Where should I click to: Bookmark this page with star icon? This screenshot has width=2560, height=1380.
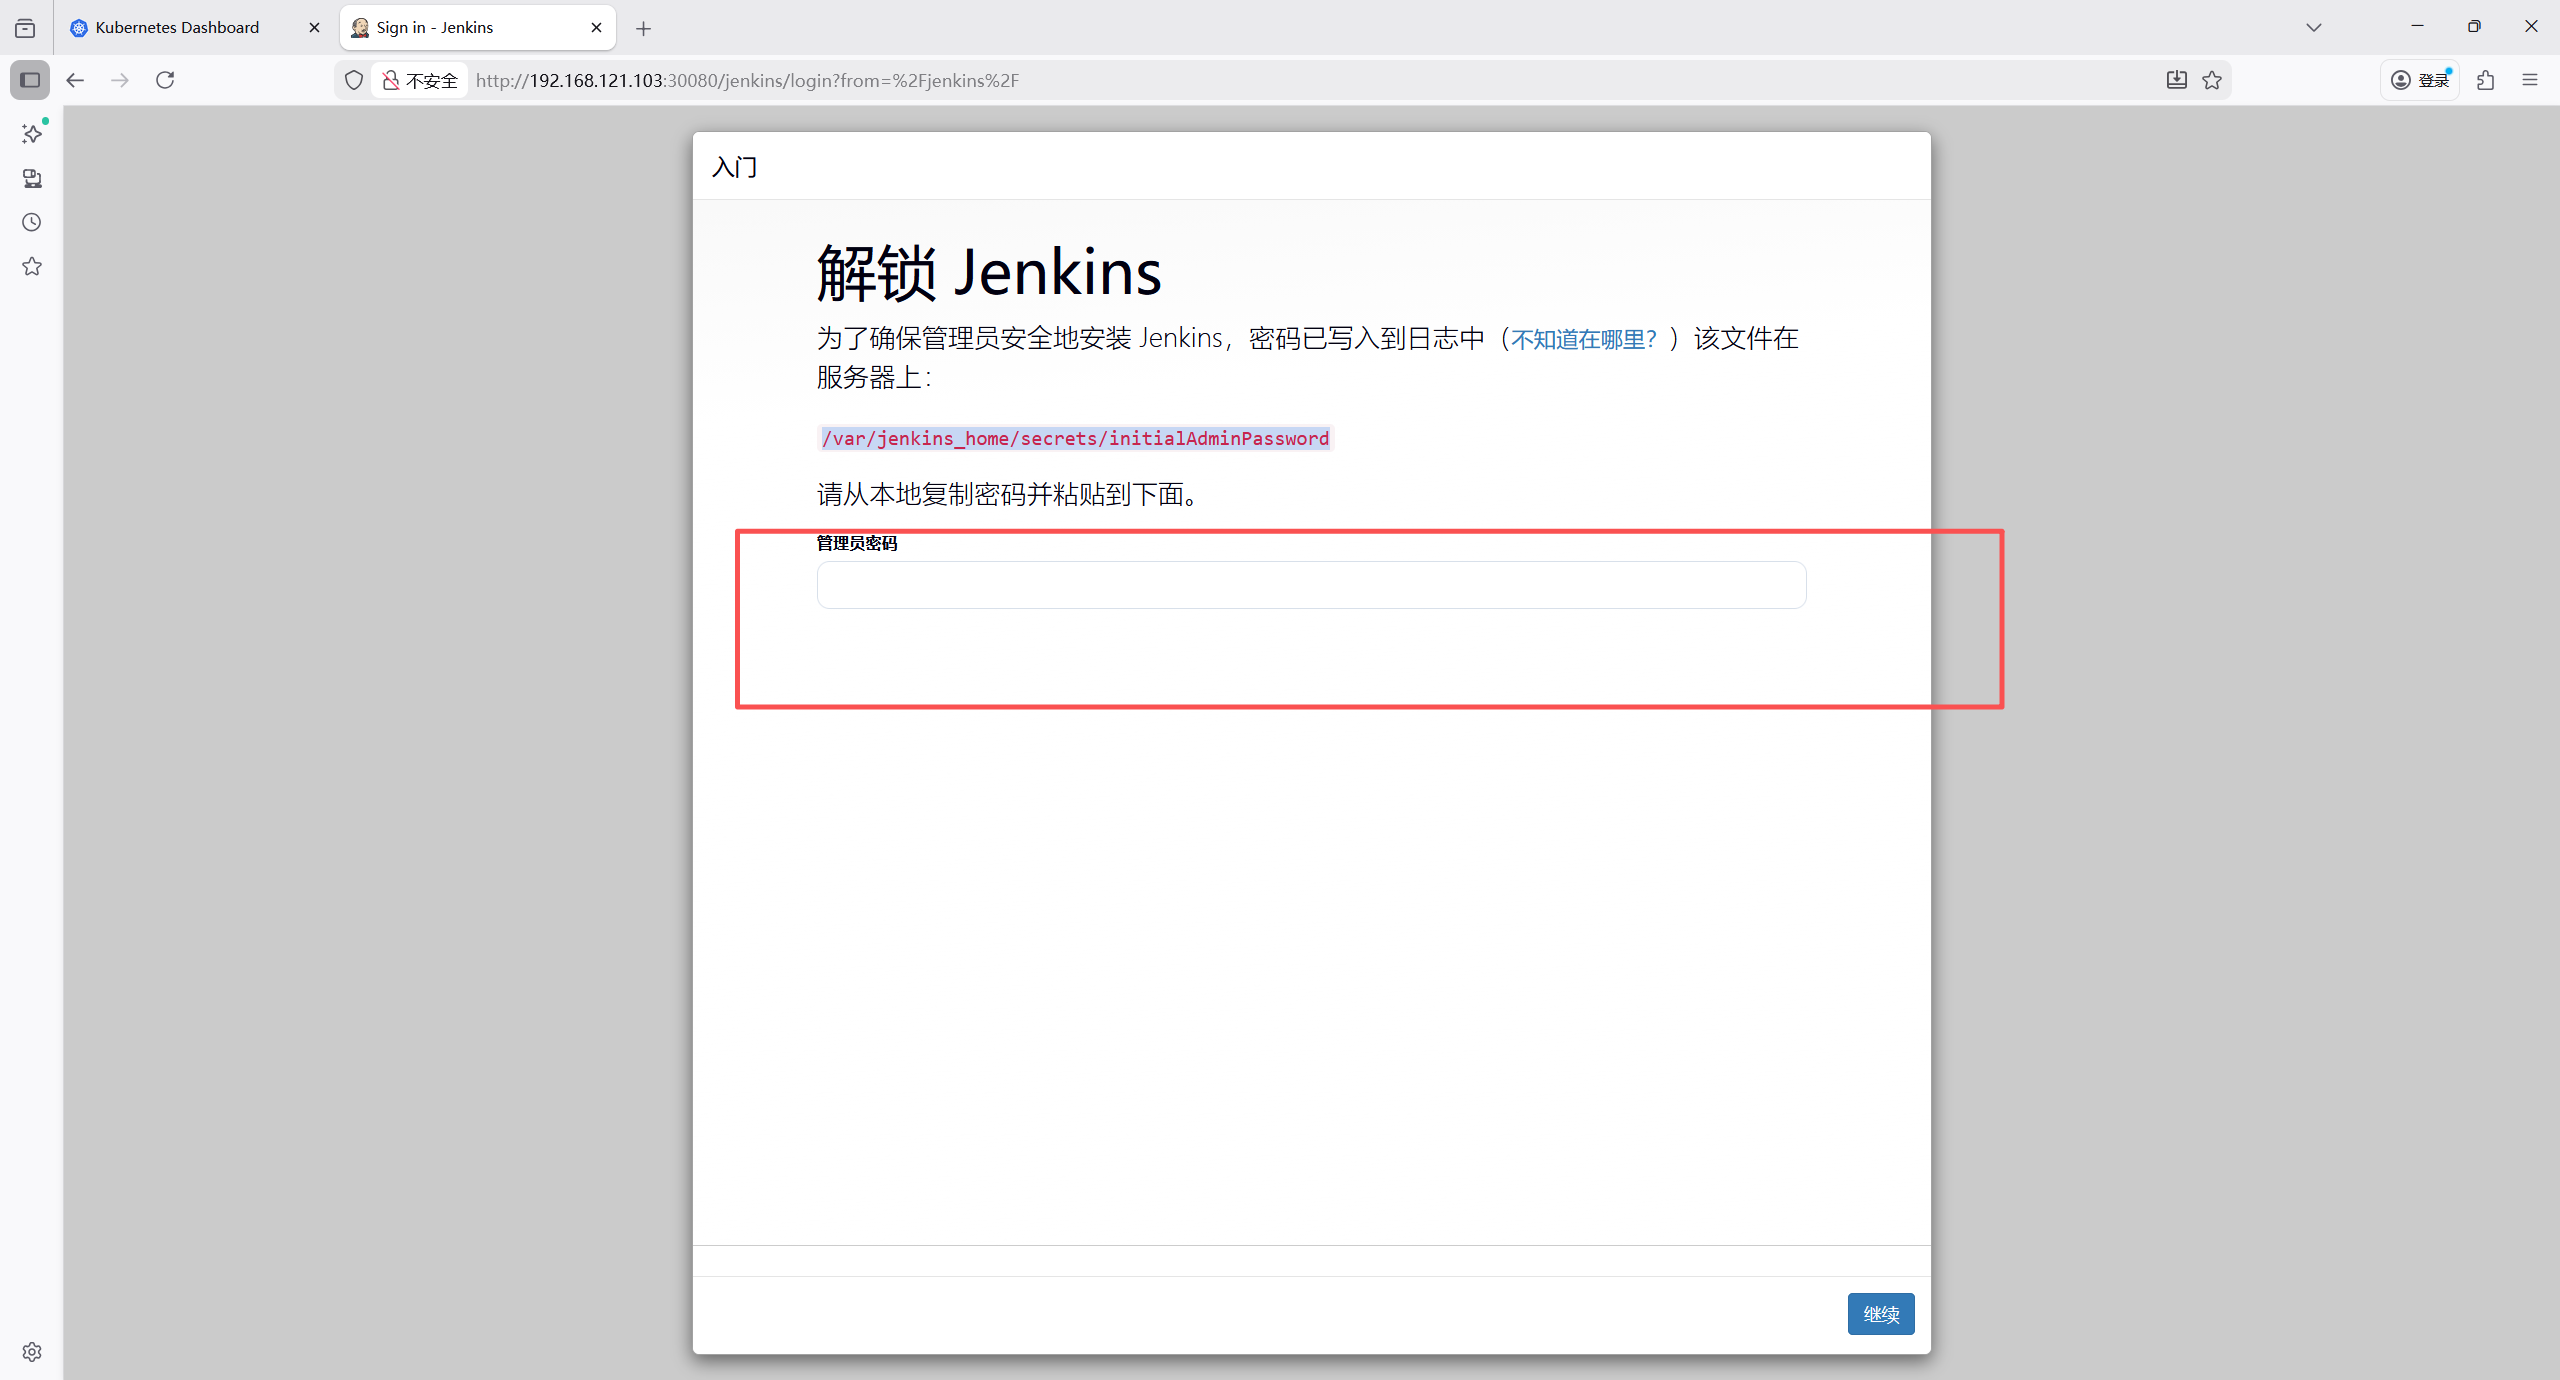[2212, 80]
